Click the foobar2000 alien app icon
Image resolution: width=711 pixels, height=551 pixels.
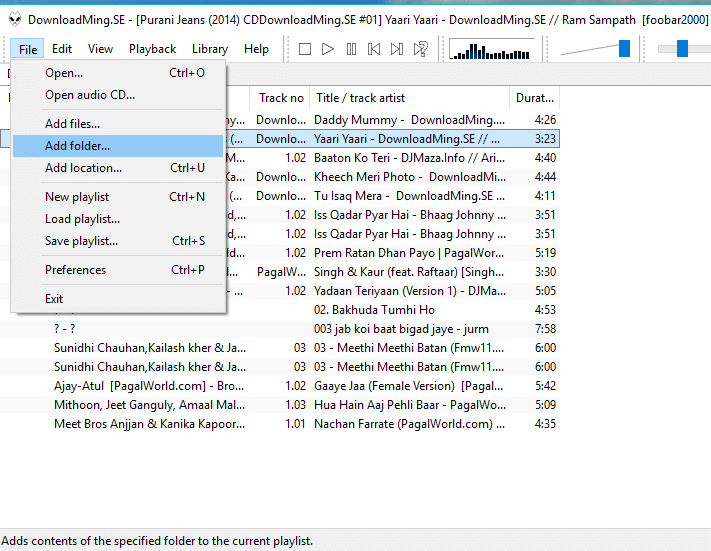pyautogui.click(x=15, y=19)
